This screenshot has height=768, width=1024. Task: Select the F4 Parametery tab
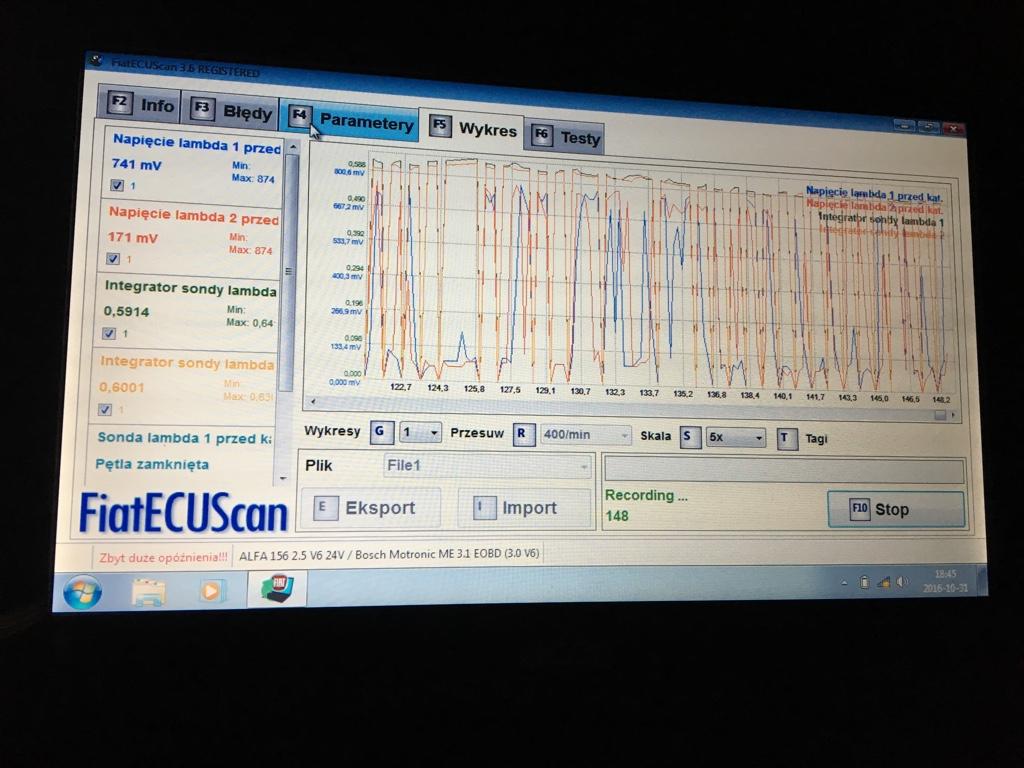[x=351, y=118]
